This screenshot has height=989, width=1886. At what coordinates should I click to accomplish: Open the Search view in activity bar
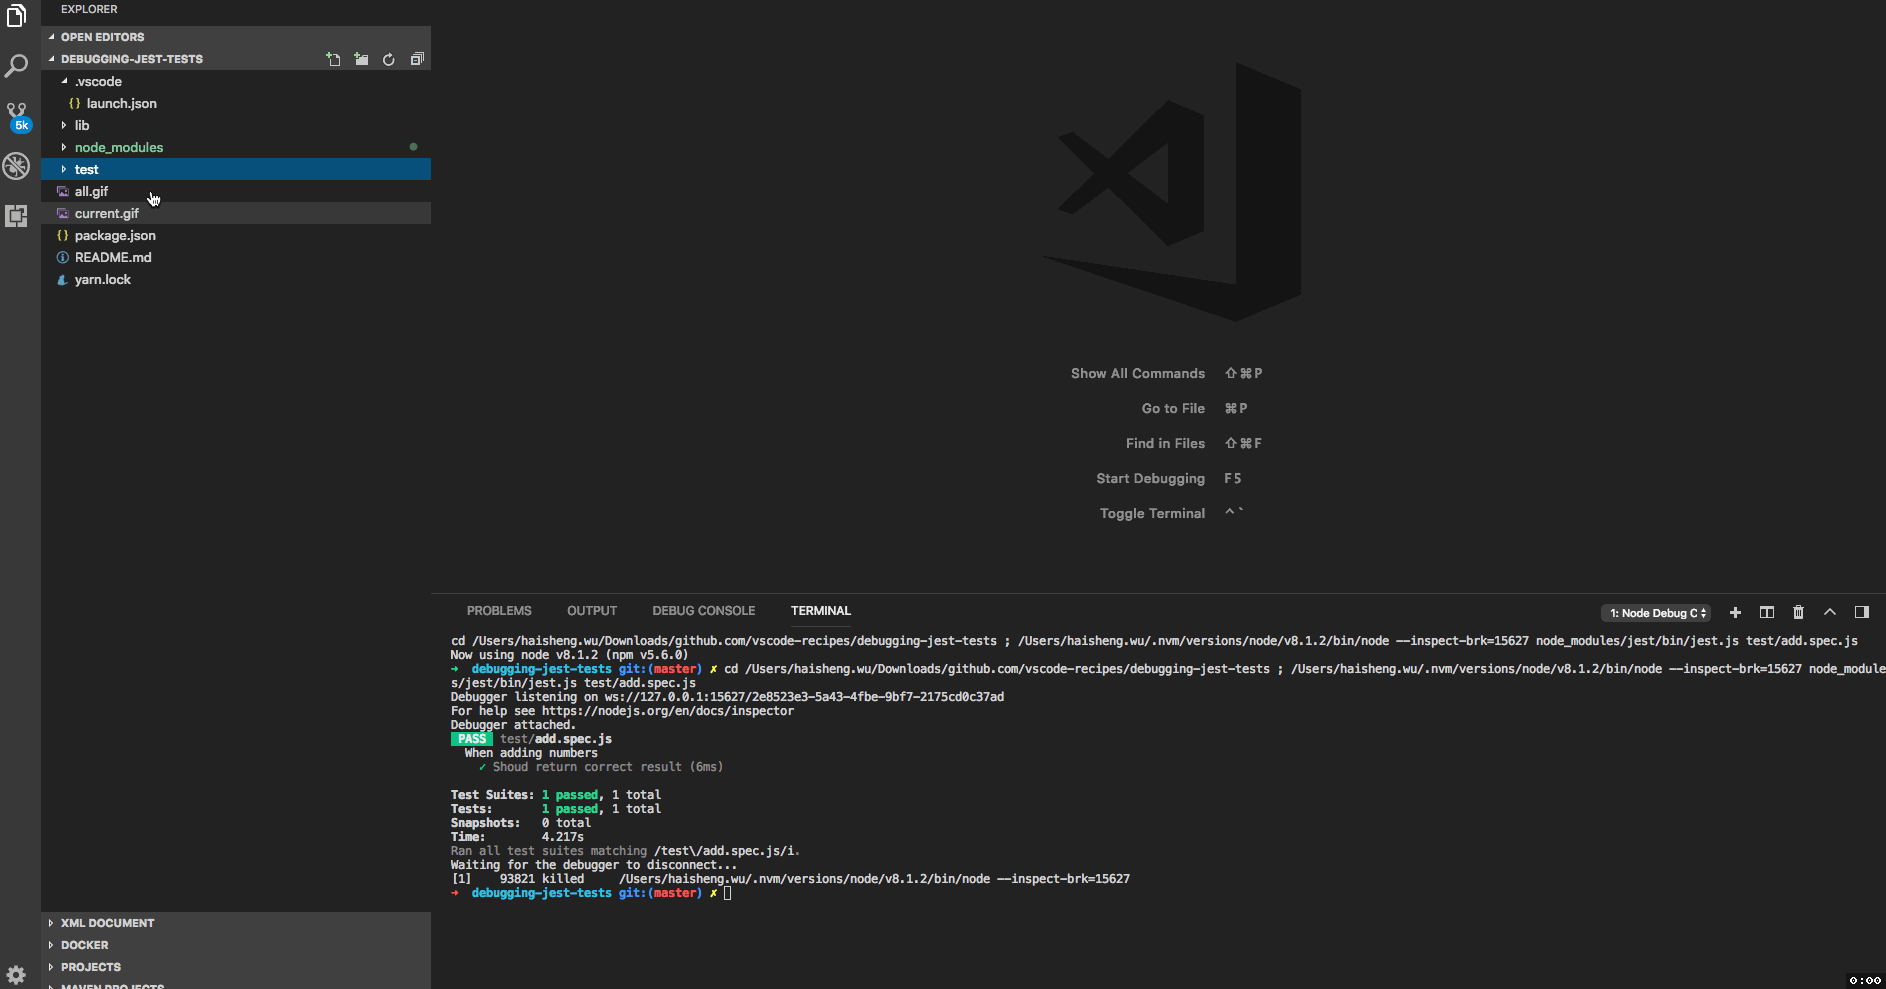(x=16, y=66)
